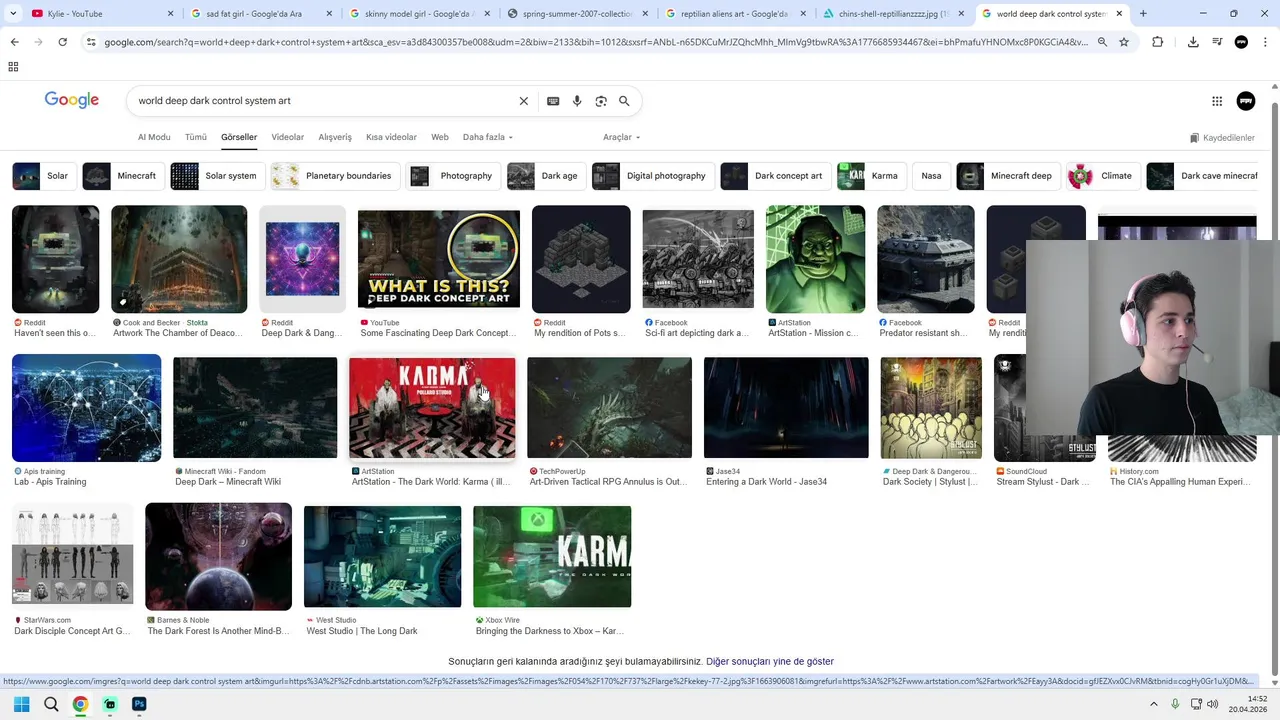
Task: Open the Windows Start menu
Action: click(21, 704)
